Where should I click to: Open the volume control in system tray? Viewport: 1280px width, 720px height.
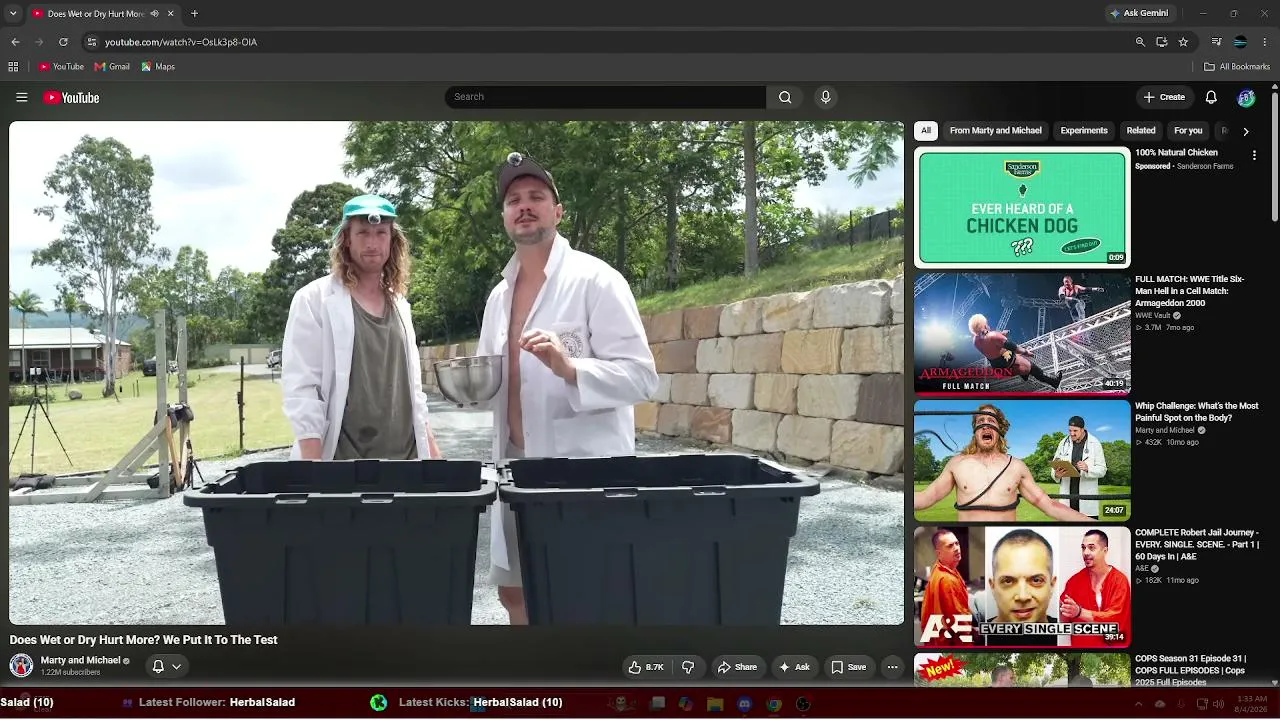[x=1220, y=704]
